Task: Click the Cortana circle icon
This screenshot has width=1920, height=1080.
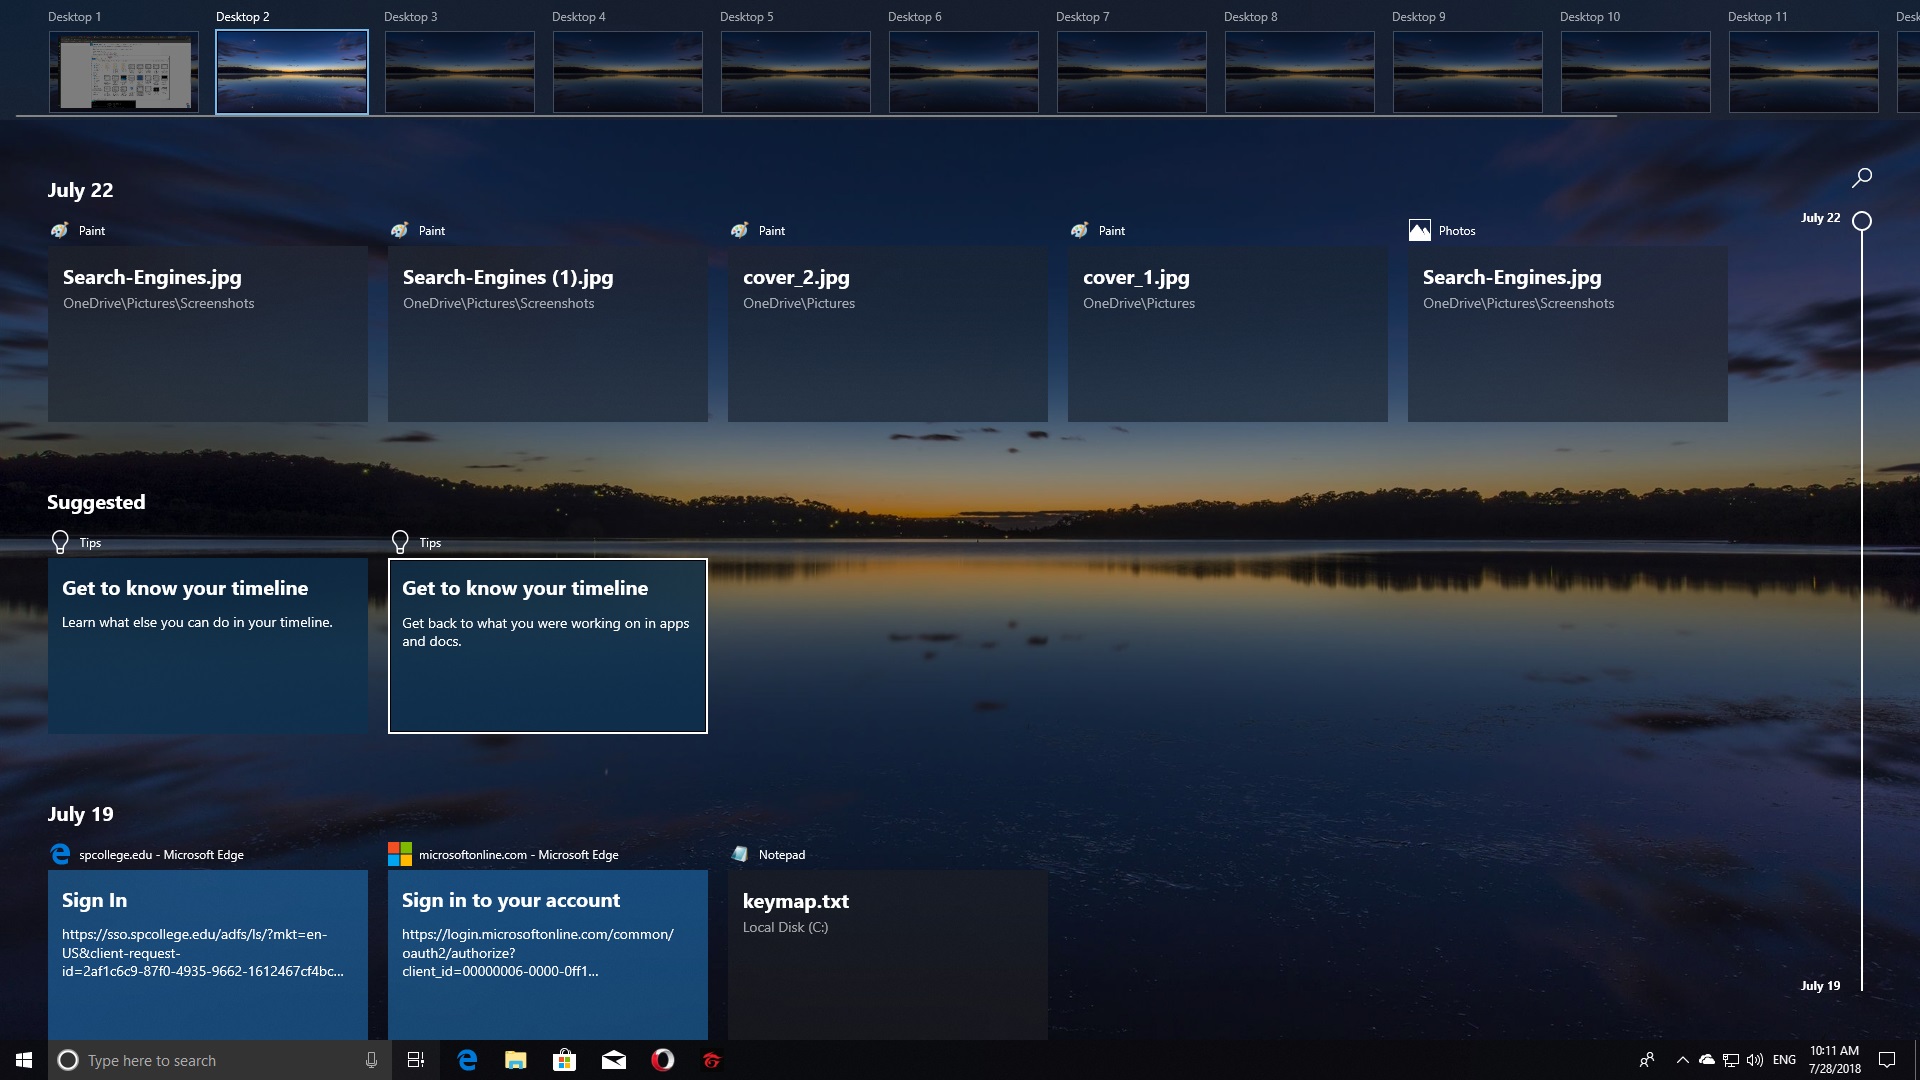Action: pos(68,1060)
